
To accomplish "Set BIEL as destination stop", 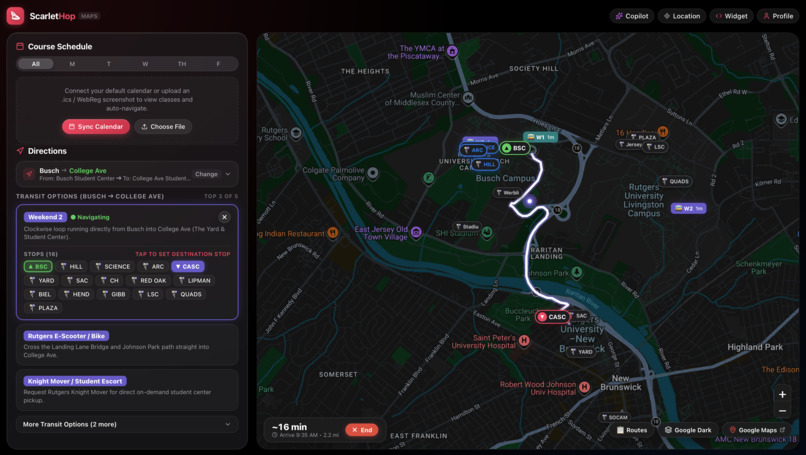I will click(40, 294).
